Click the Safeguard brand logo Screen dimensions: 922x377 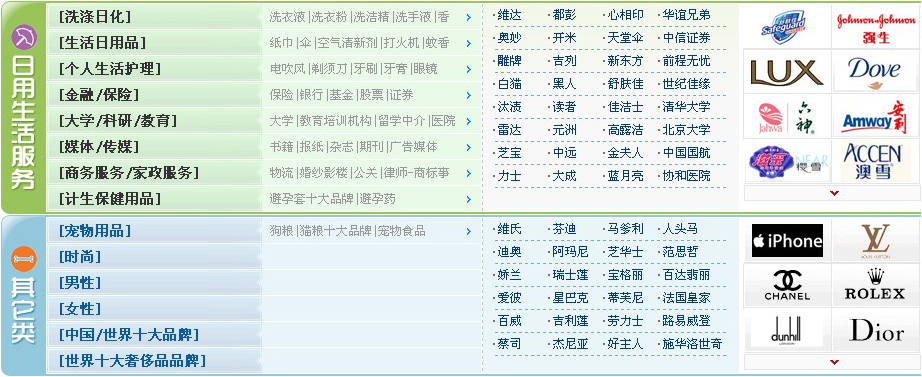point(786,25)
